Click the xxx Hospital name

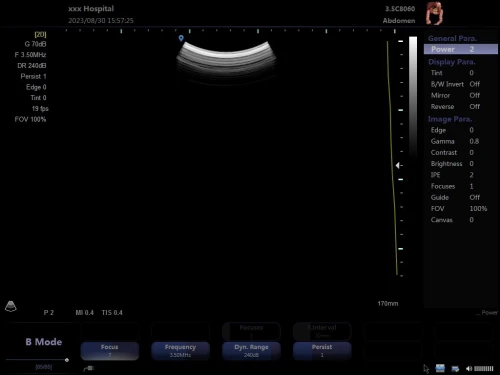(x=91, y=9)
